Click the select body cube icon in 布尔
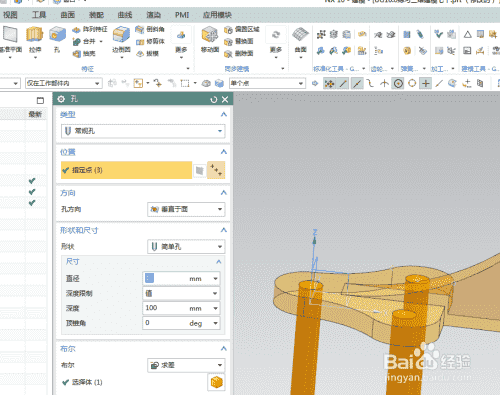The height and width of the screenshot is (395, 500). [216, 382]
